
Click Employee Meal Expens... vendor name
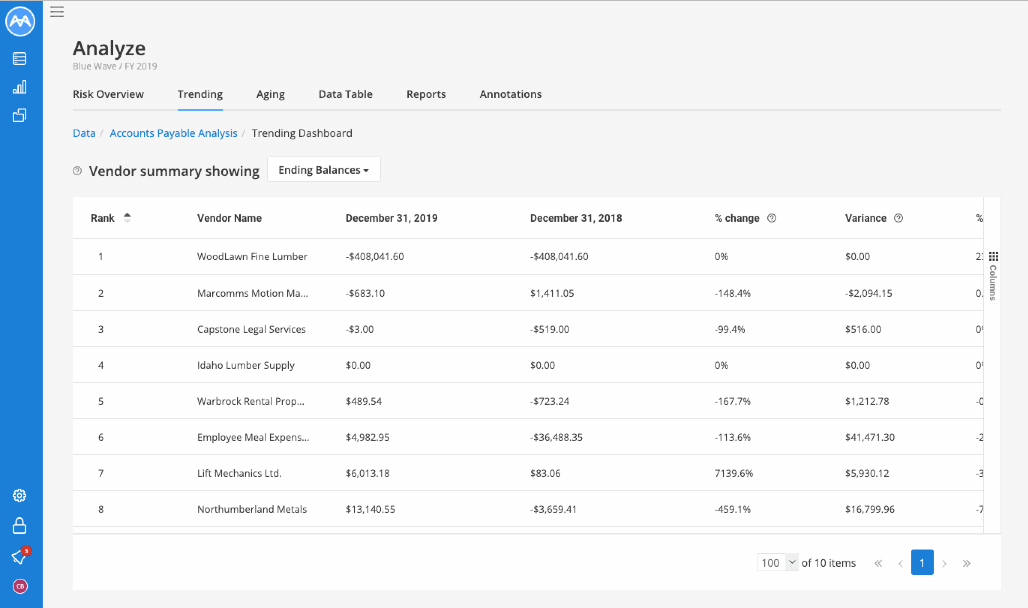point(253,437)
